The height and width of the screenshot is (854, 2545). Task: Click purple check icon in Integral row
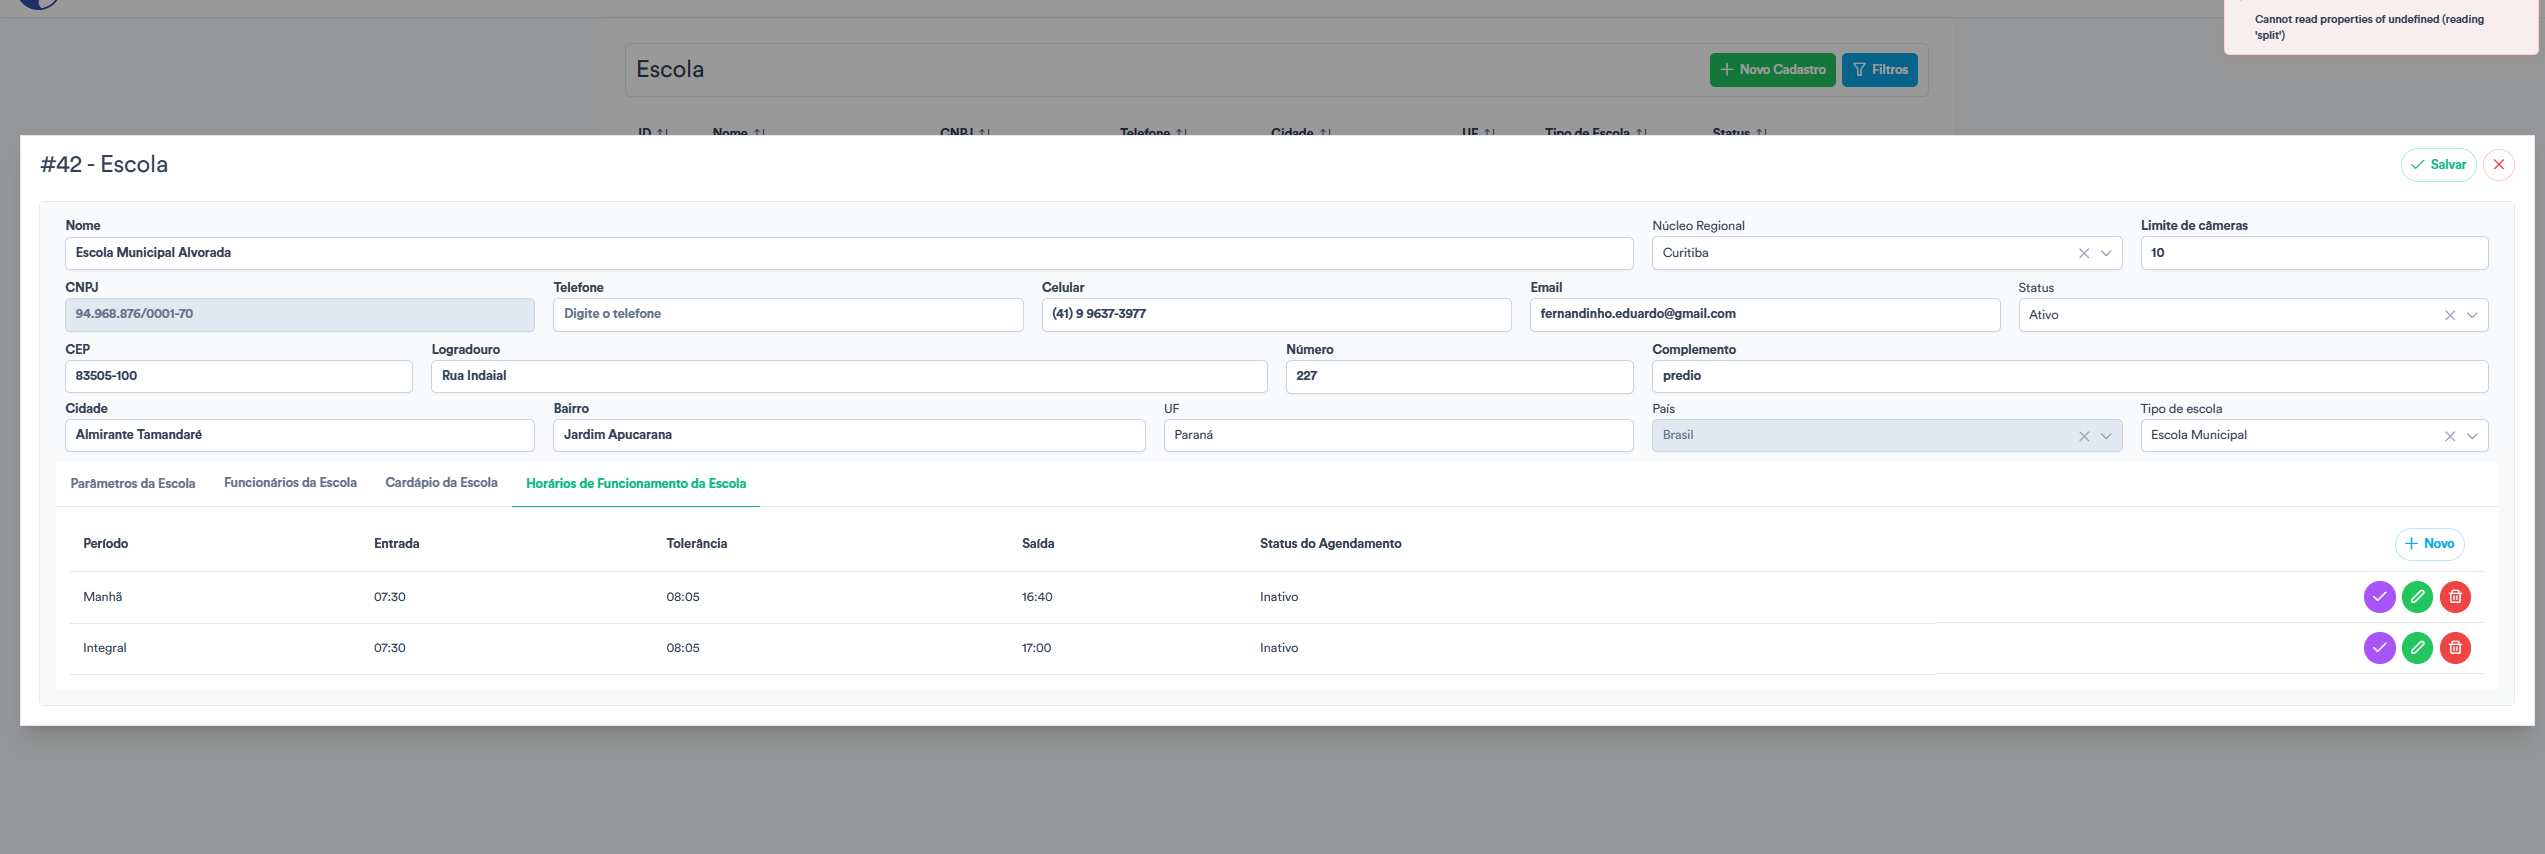click(2379, 648)
